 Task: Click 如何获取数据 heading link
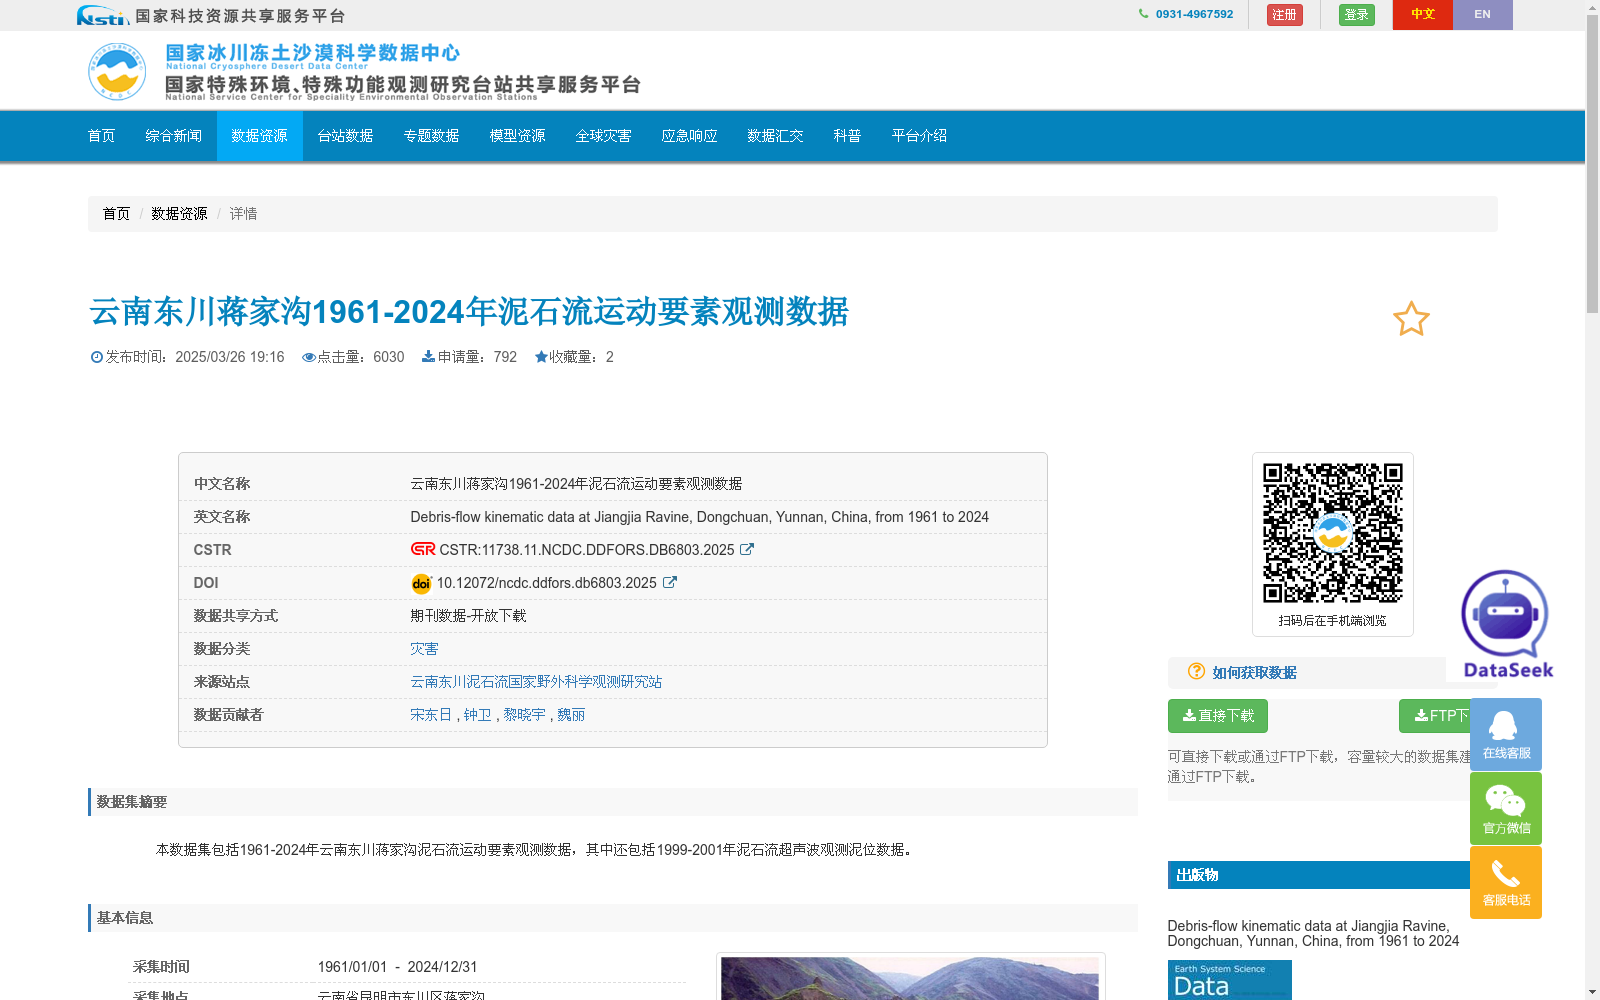(1254, 673)
